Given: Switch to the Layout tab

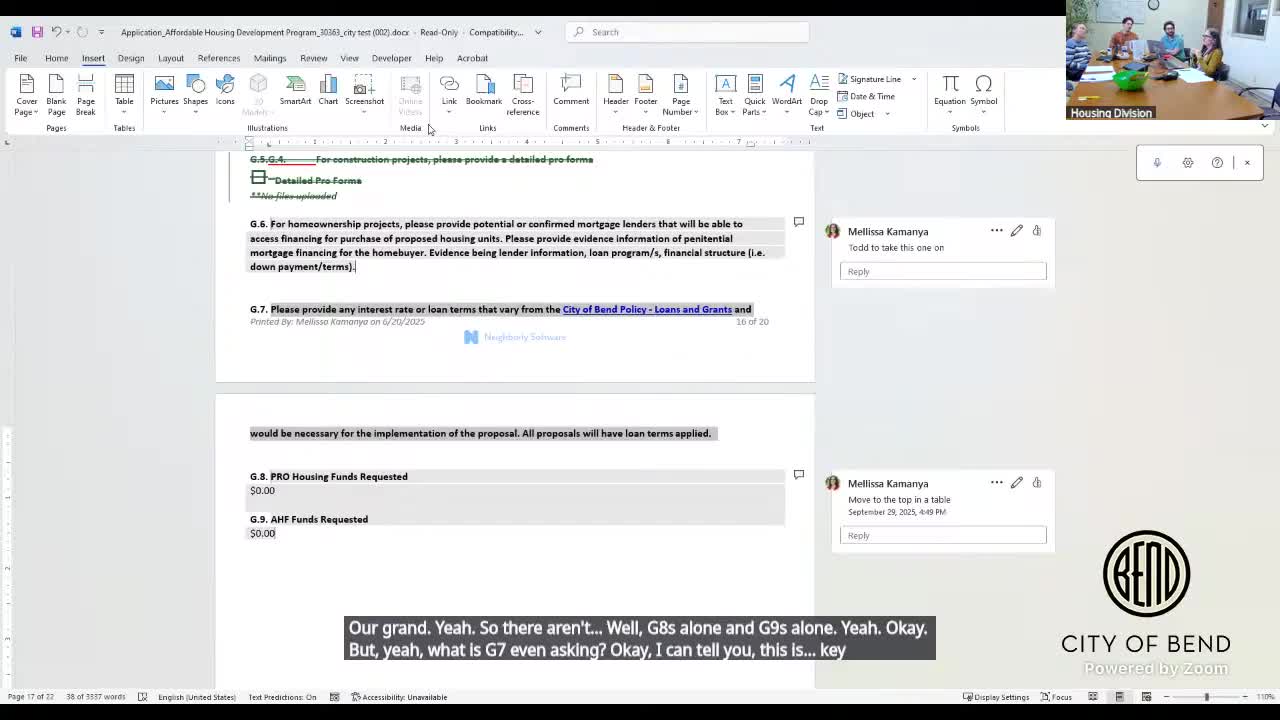Looking at the screenshot, I should click(171, 58).
